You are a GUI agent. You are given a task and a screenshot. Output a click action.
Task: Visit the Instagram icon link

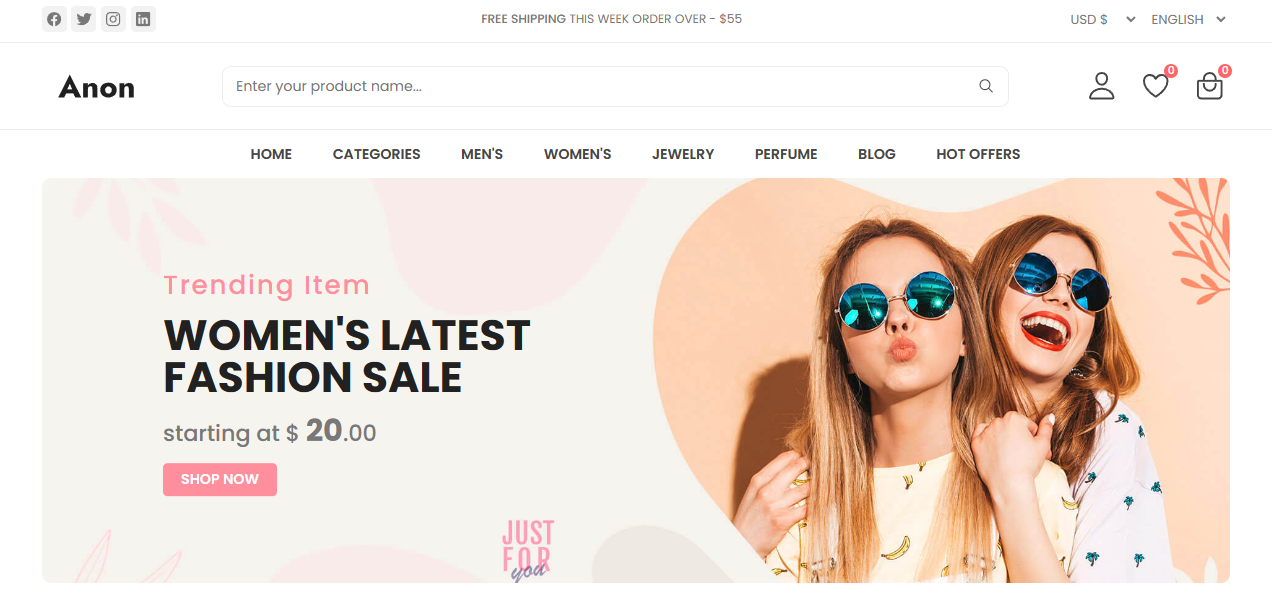(113, 19)
